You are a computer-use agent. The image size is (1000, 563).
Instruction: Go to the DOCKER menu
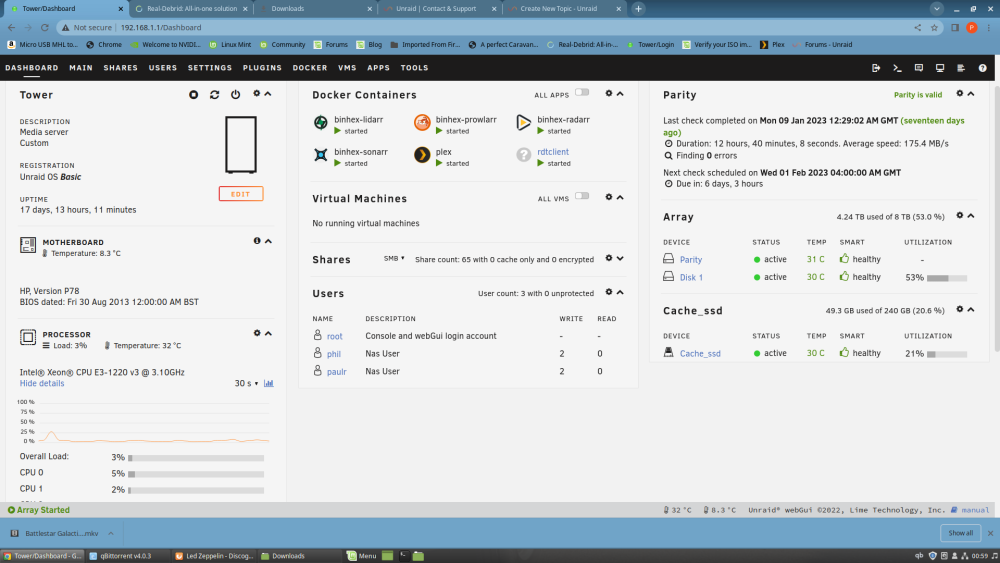tap(310, 68)
